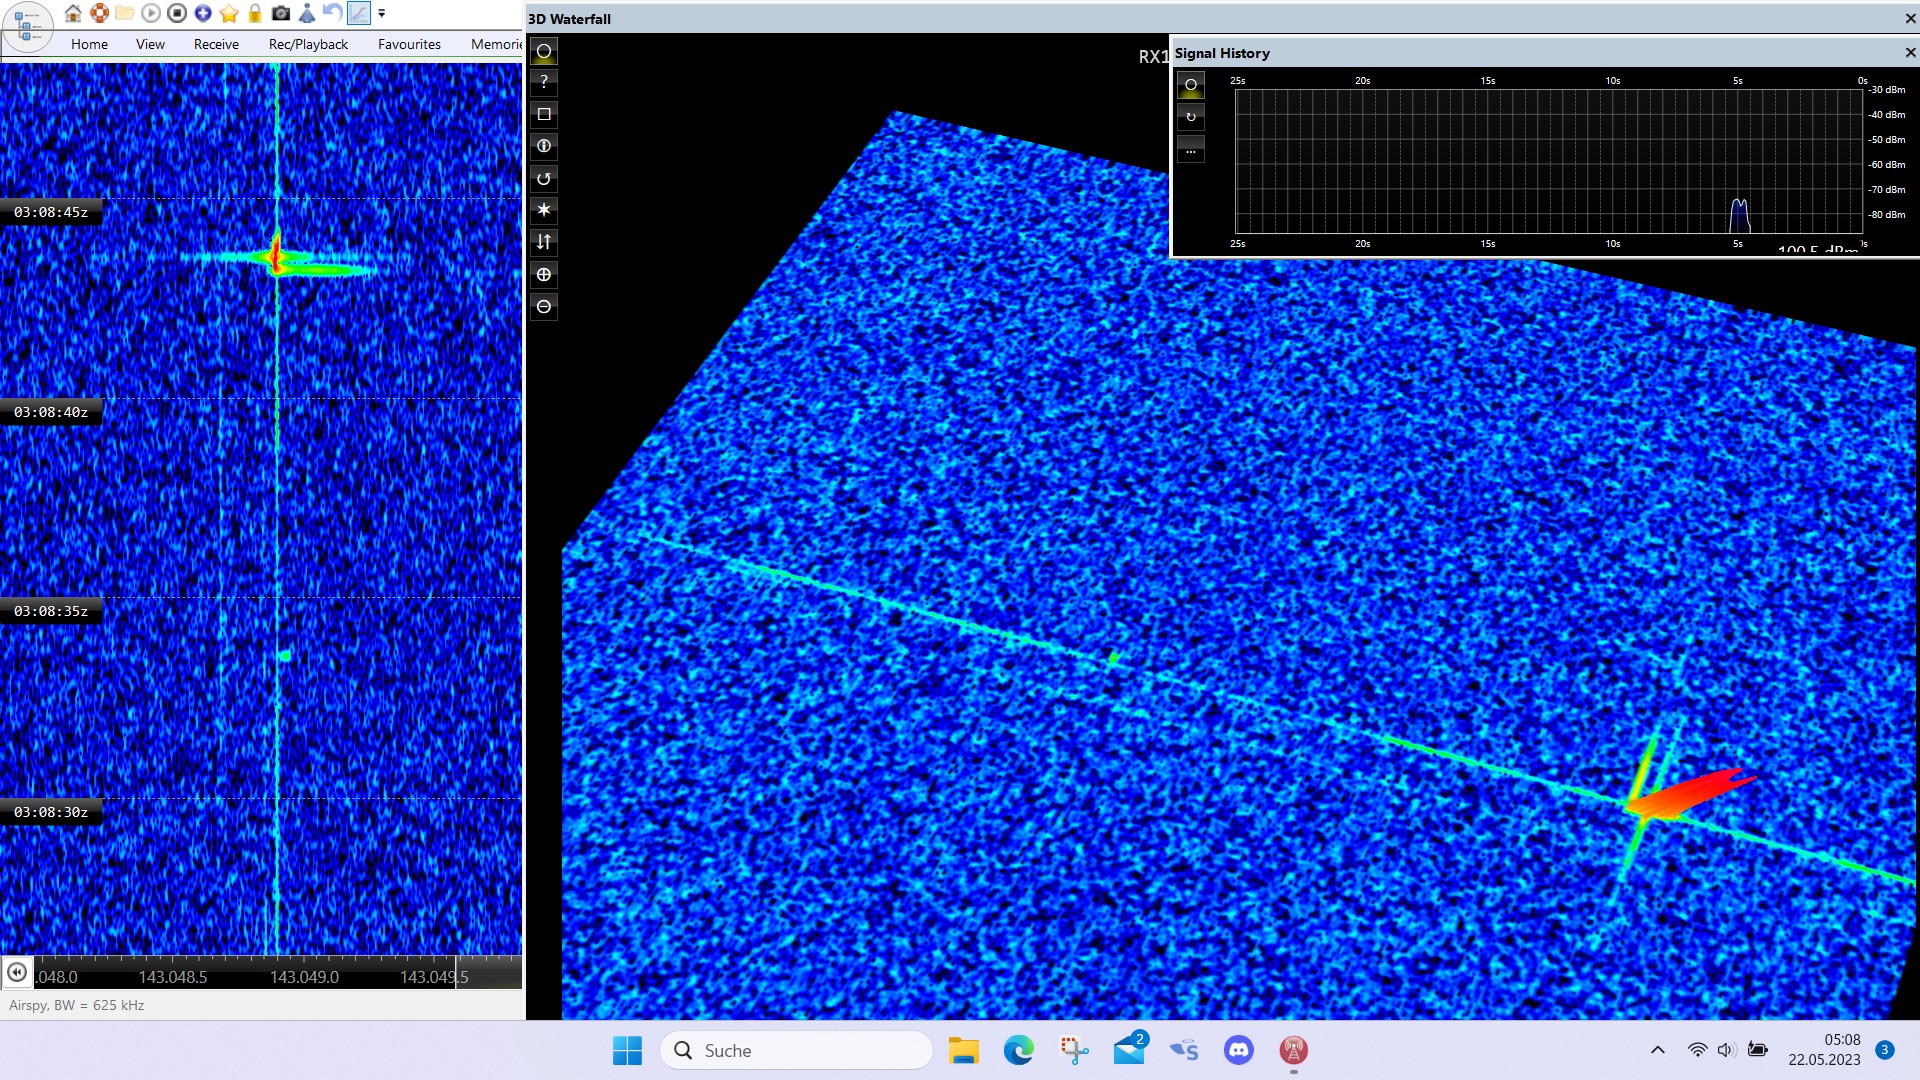Open the Home ribbon tab
The height and width of the screenshot is (1080, 1920).
point(89,44)
